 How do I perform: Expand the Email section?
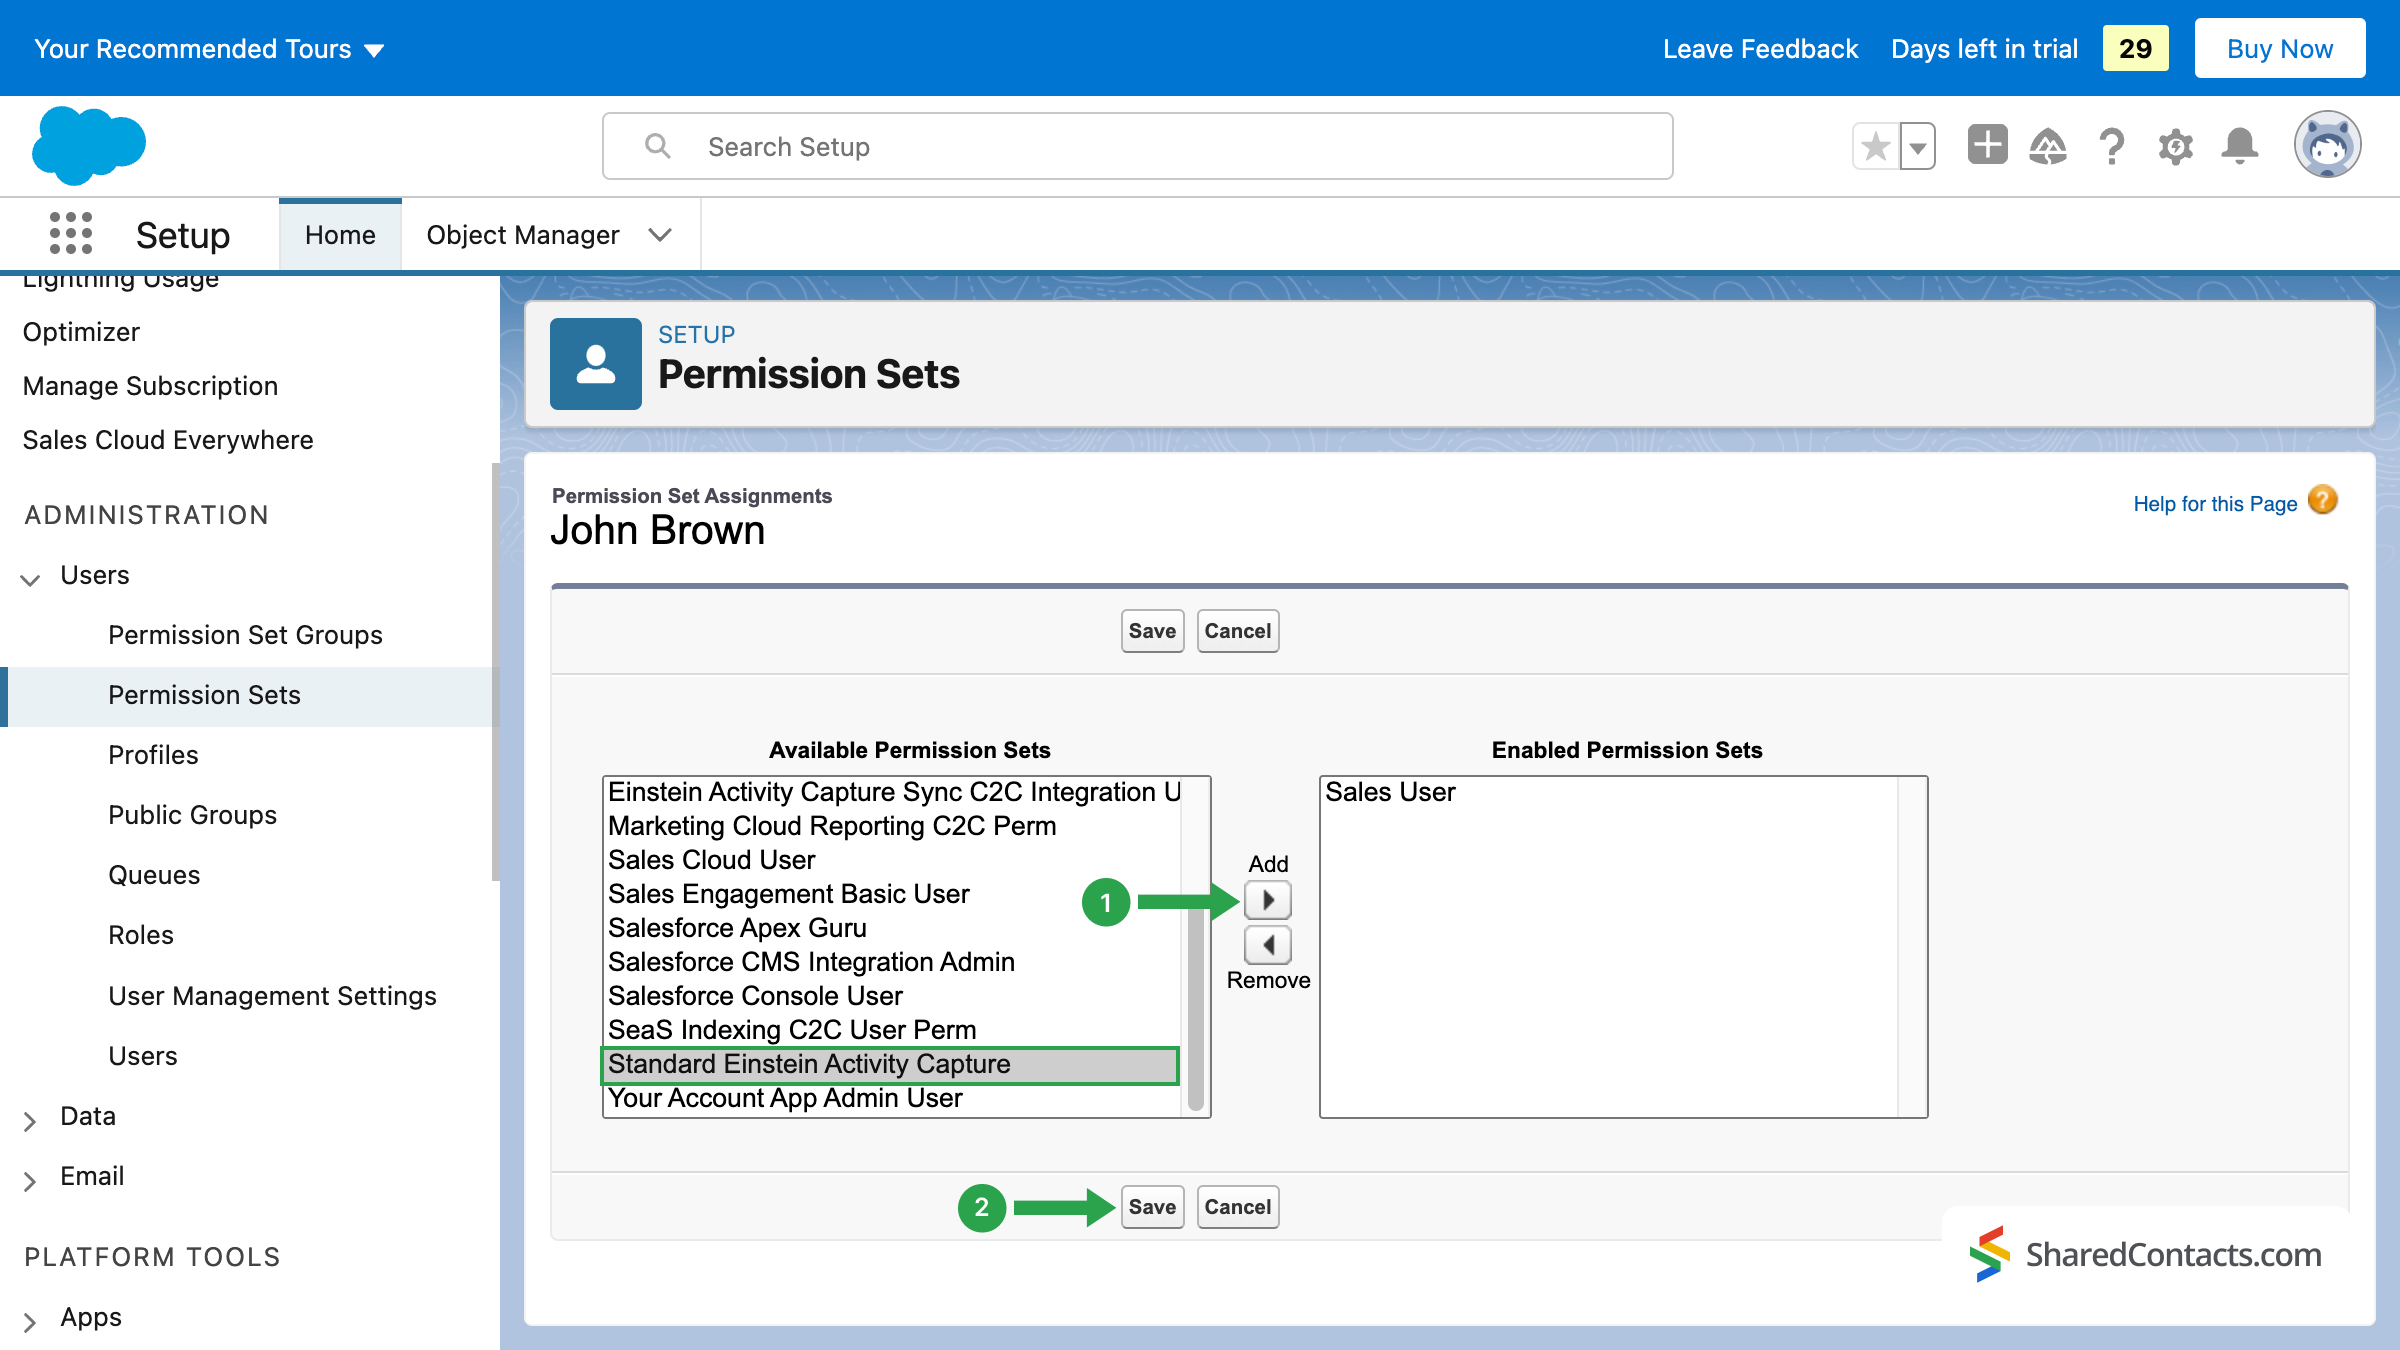click(x=31, y=1179)
